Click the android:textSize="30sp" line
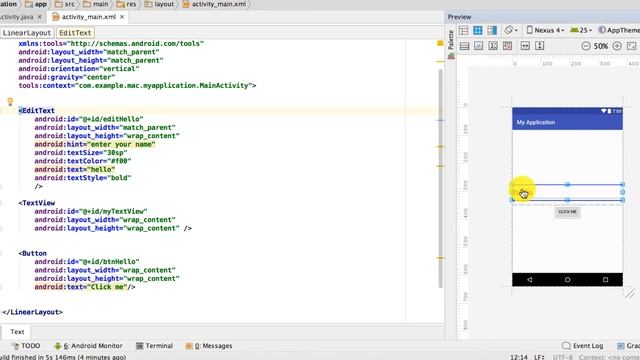 click(81, 153)
